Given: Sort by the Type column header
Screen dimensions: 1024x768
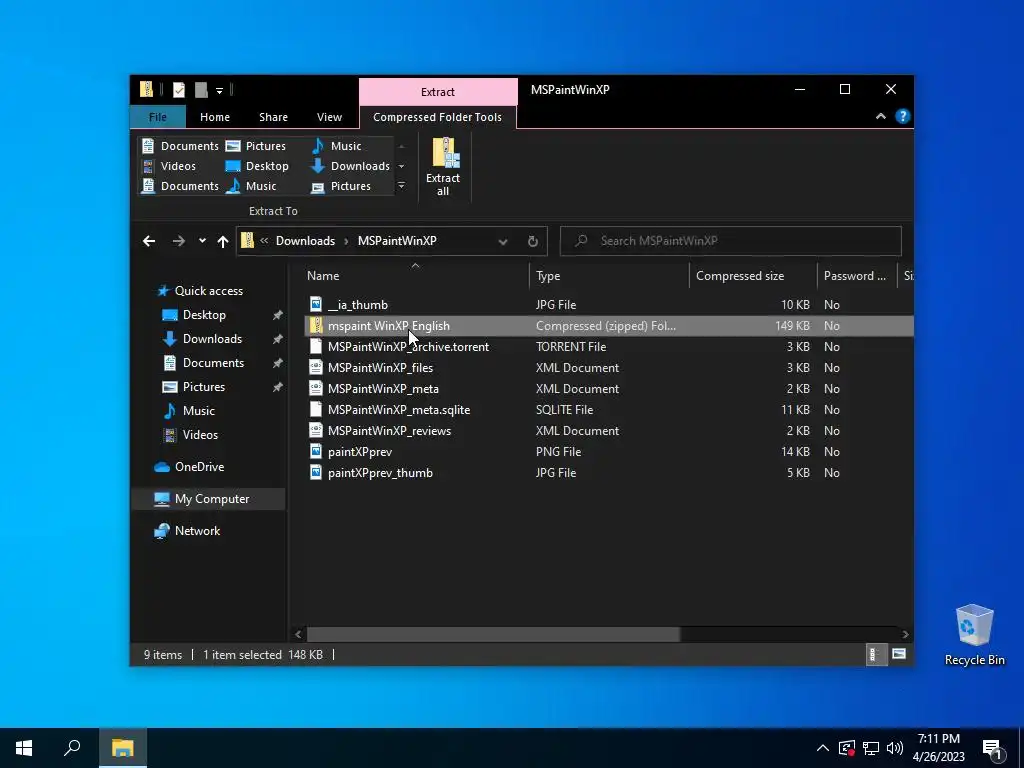Looking at the screenshot, I should pos(609,276).
